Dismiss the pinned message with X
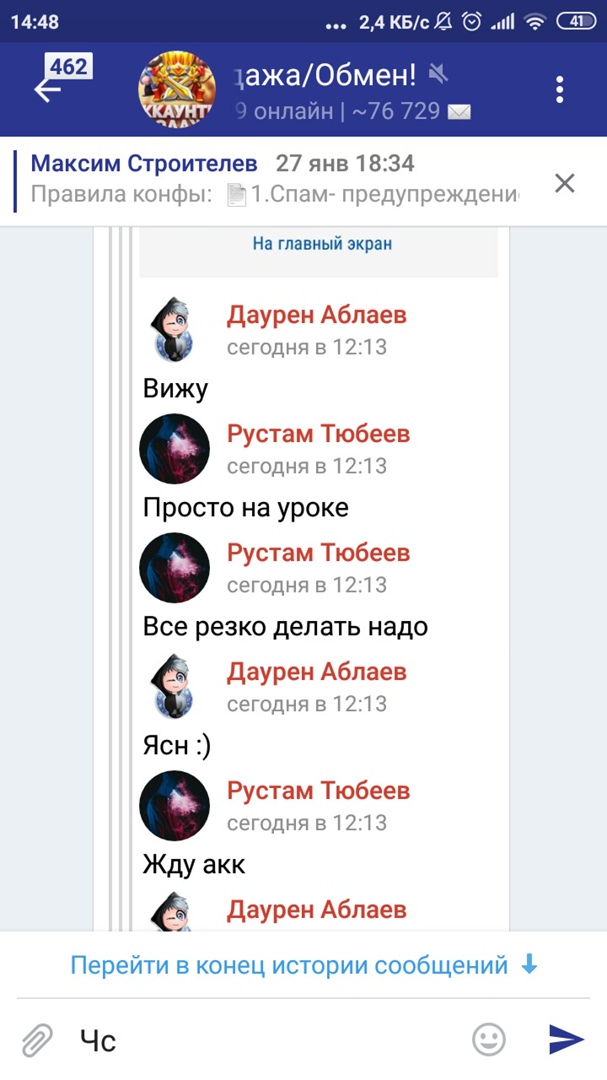607x1080 pixels. click(x=564, y=183)
